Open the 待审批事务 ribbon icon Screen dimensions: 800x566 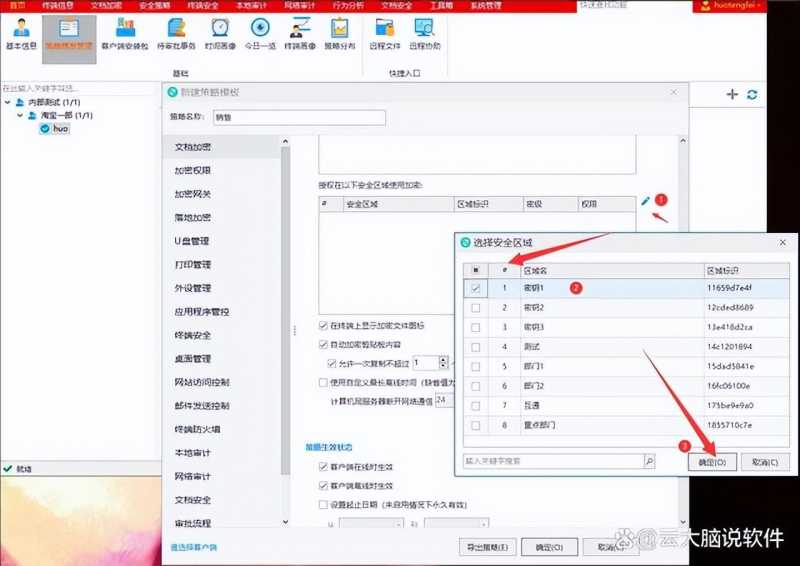tap(176, 34)
